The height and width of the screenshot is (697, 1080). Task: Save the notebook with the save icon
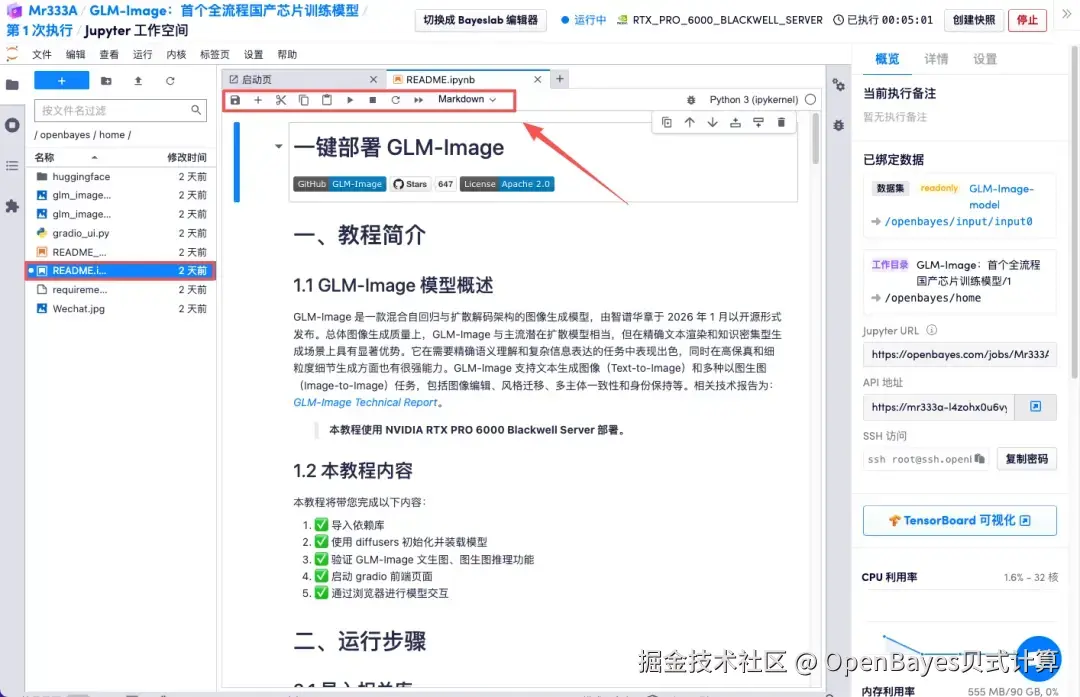click(x=235, y=100)
